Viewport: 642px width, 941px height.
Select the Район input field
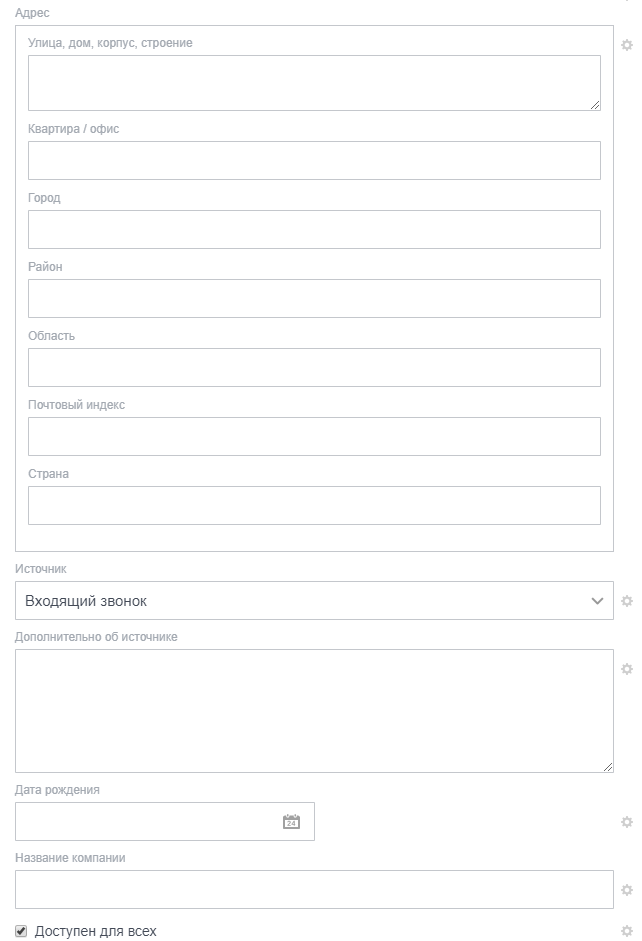(314, 298)
